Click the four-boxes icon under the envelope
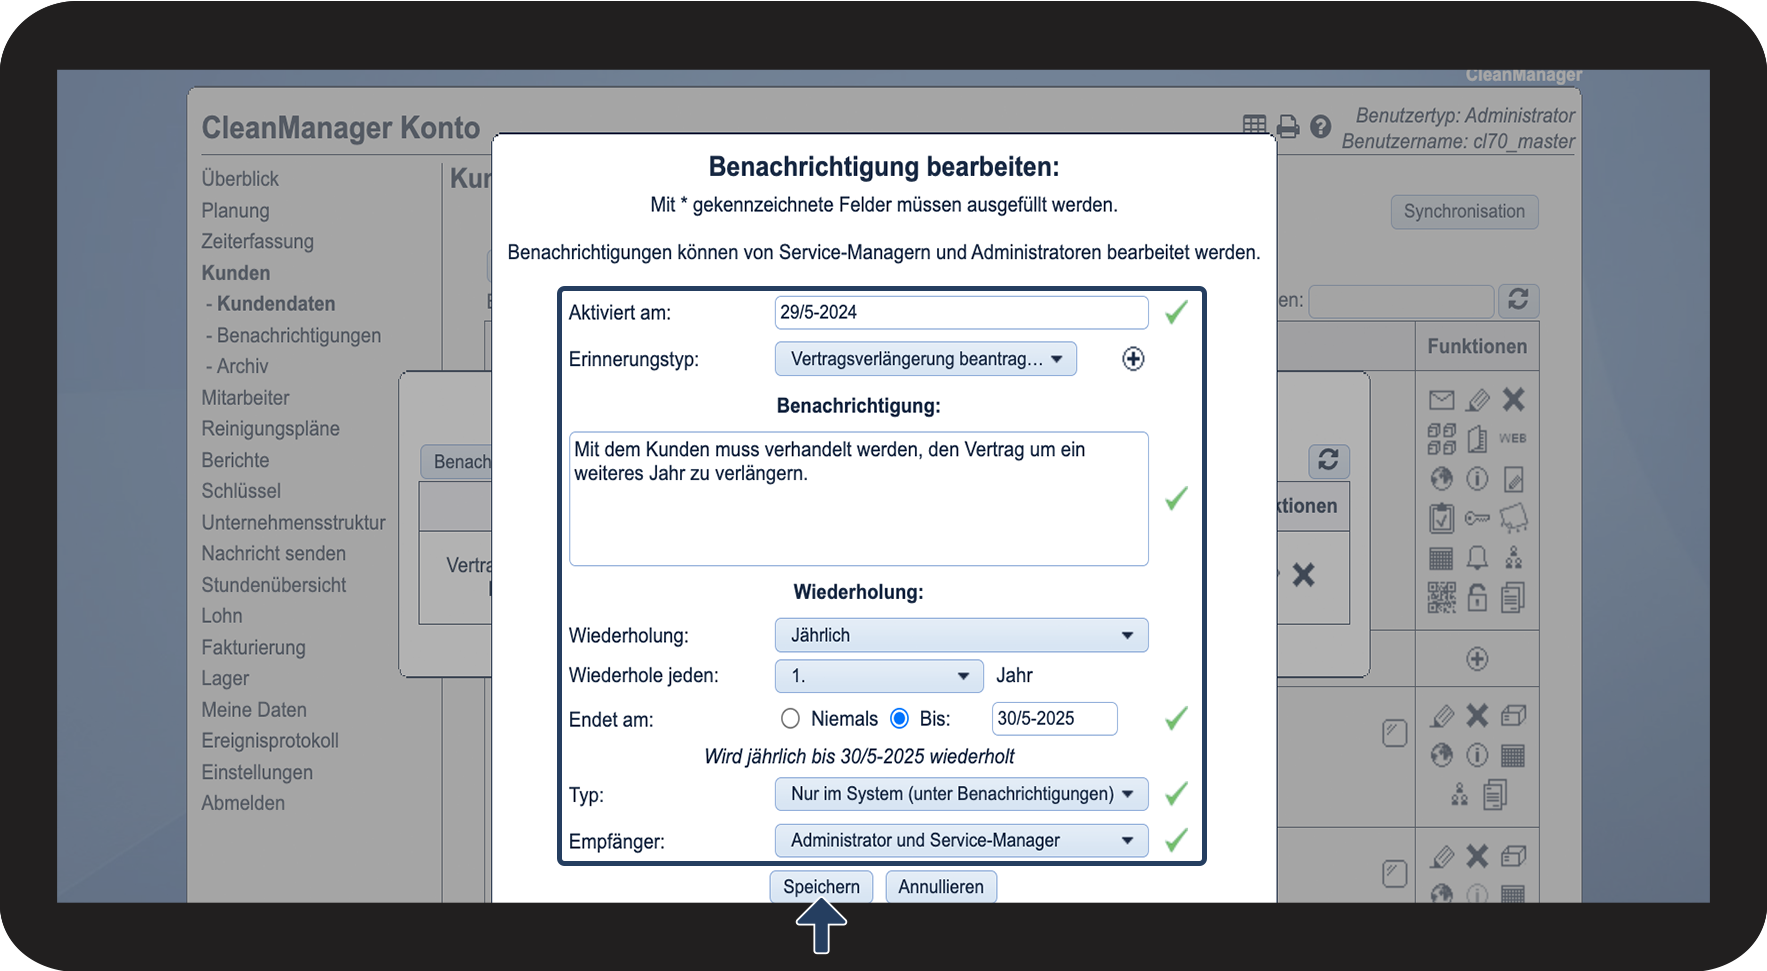 click(1441, 438)
